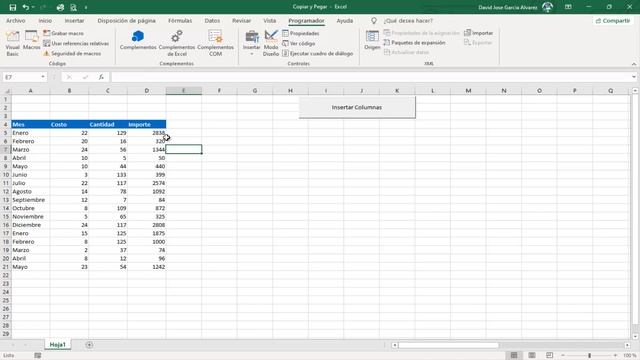Switch to the Fórmulas tab

point(180,20)
